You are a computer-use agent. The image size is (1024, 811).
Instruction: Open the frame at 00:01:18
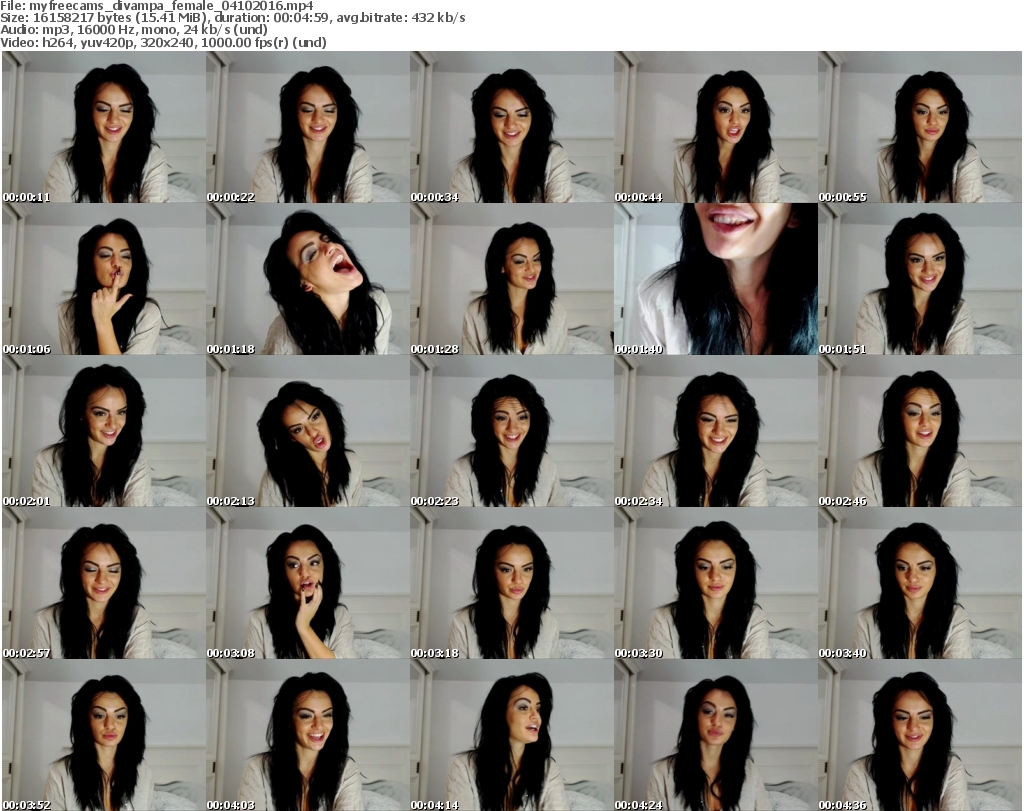[307, 279]
